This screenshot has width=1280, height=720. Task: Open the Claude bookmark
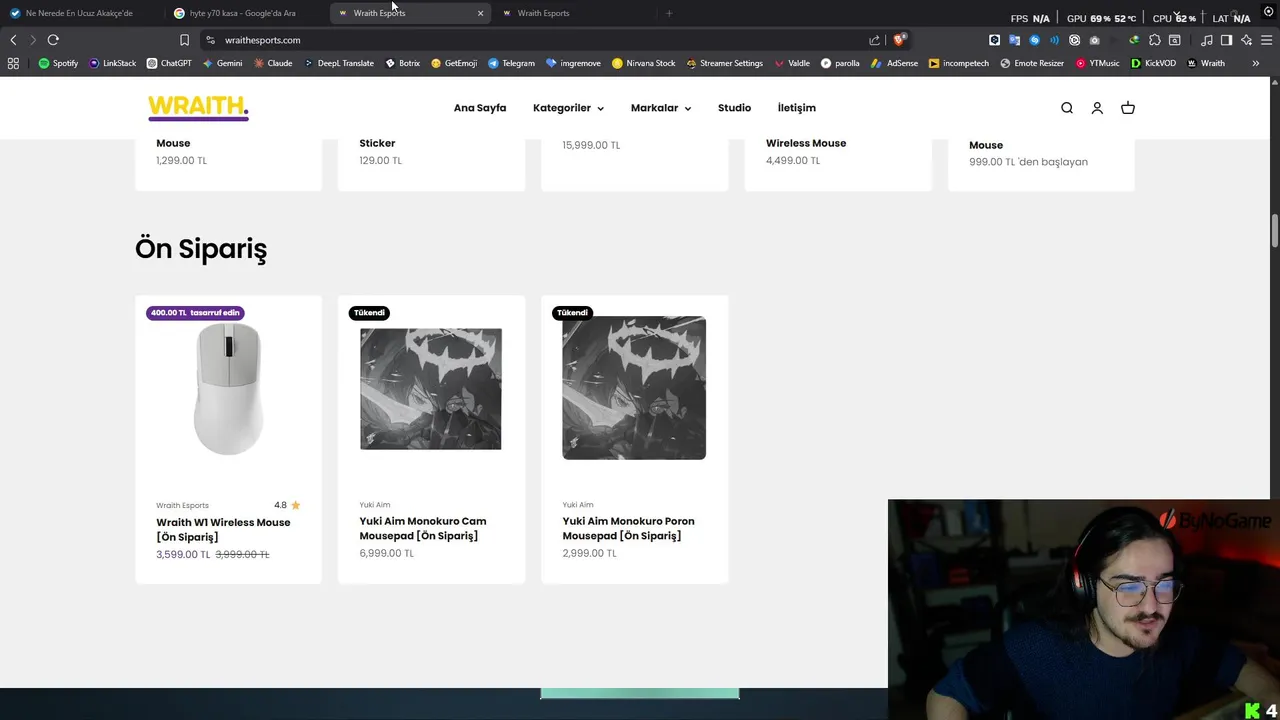coord(273,63)
